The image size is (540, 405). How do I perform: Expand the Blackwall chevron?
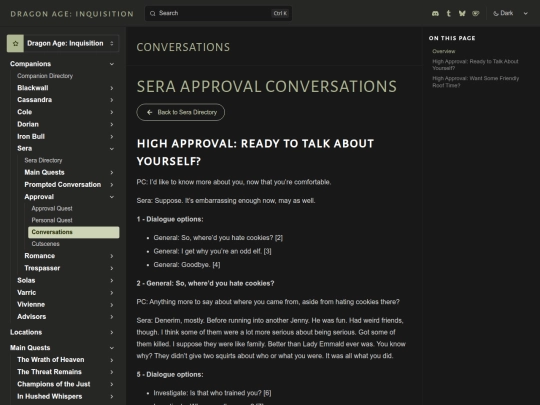tap(112, 88)
